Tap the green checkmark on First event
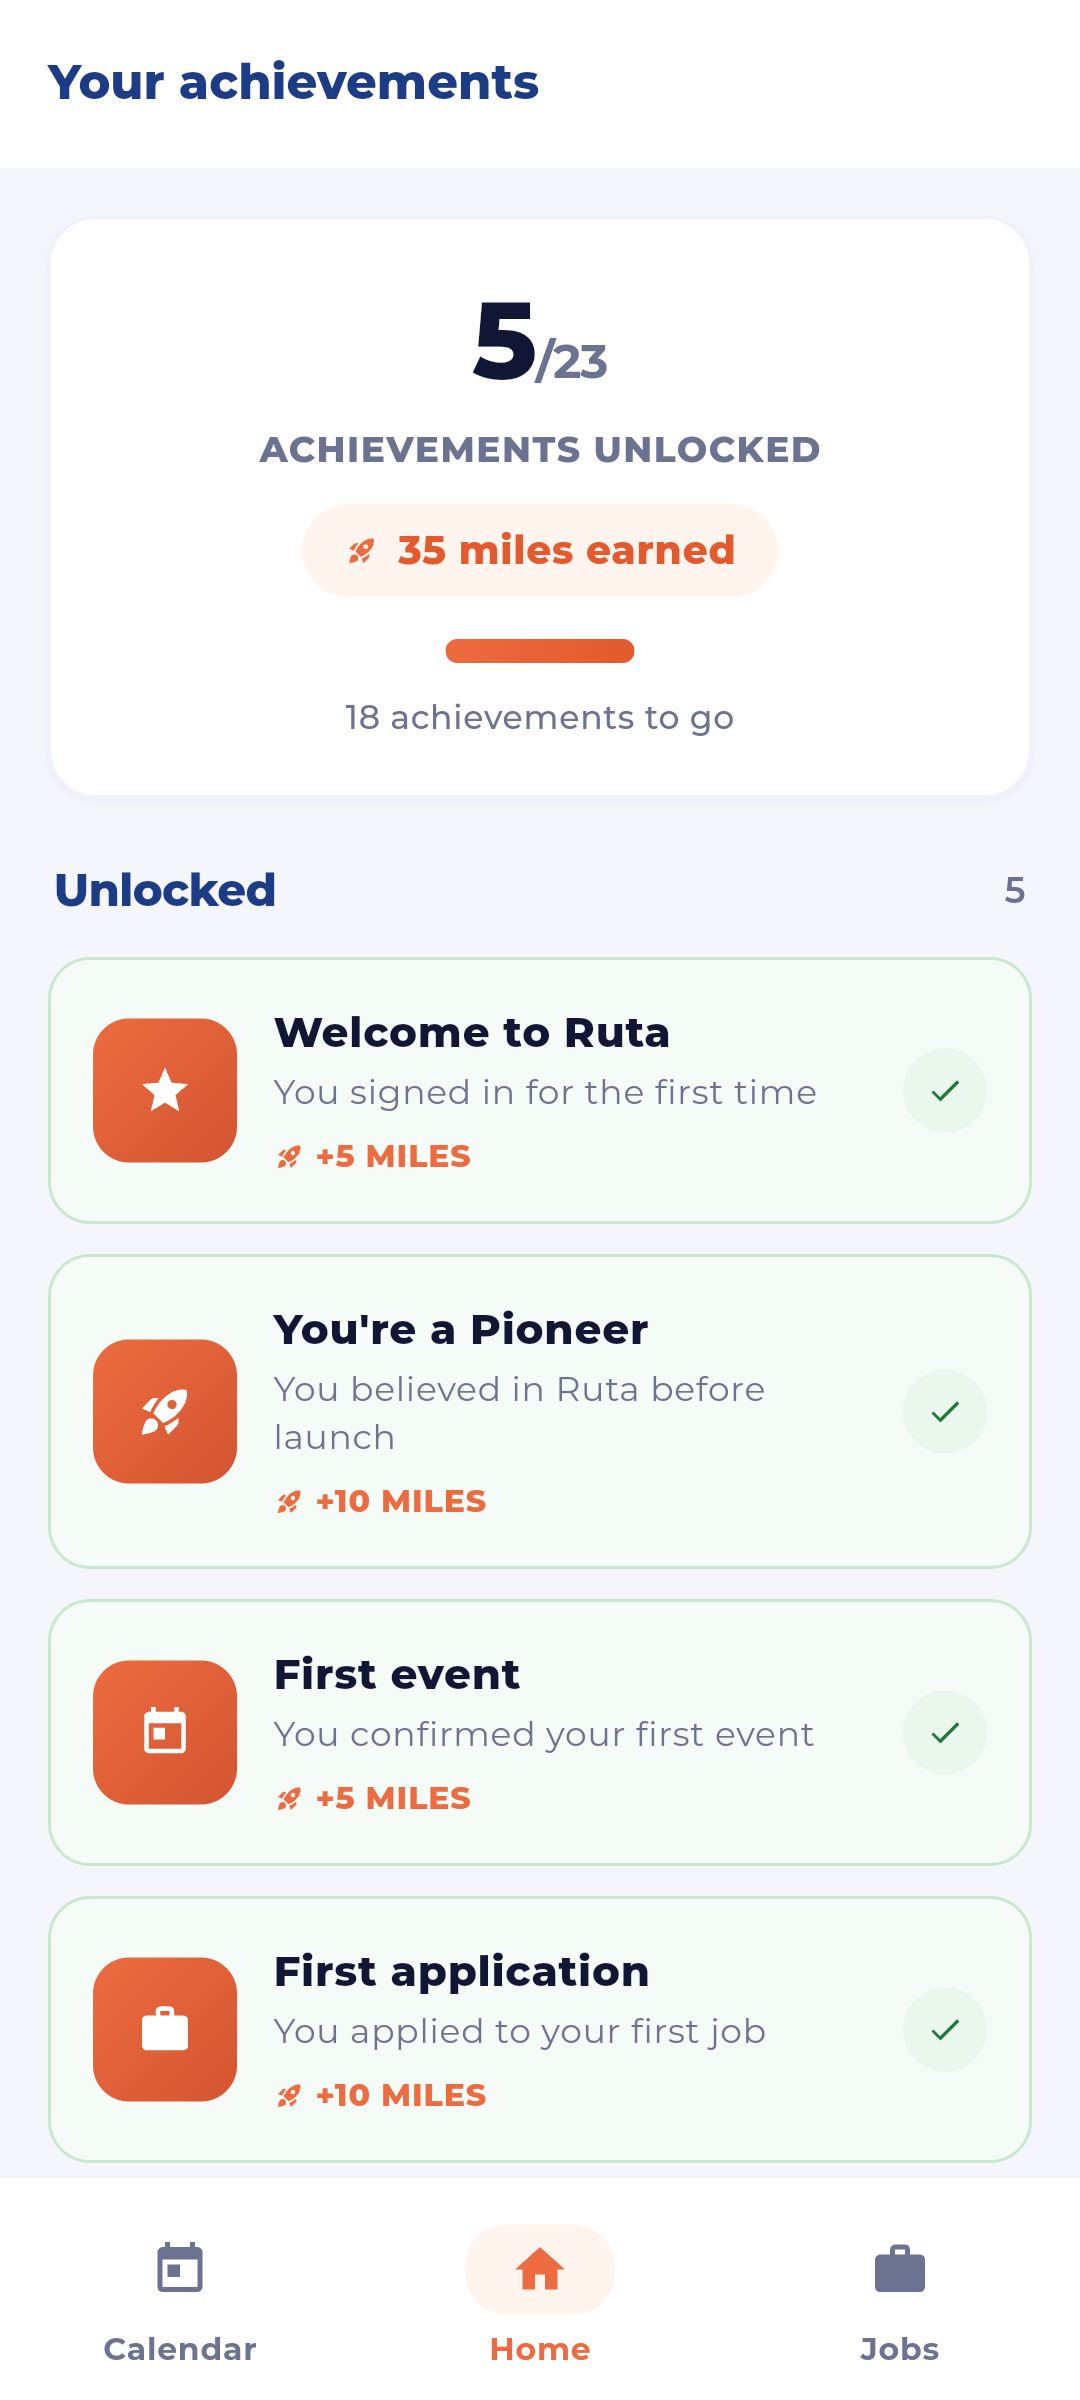This screenshot has height=2400, width=1080. pyautogui.click(x=945, y=1732)
